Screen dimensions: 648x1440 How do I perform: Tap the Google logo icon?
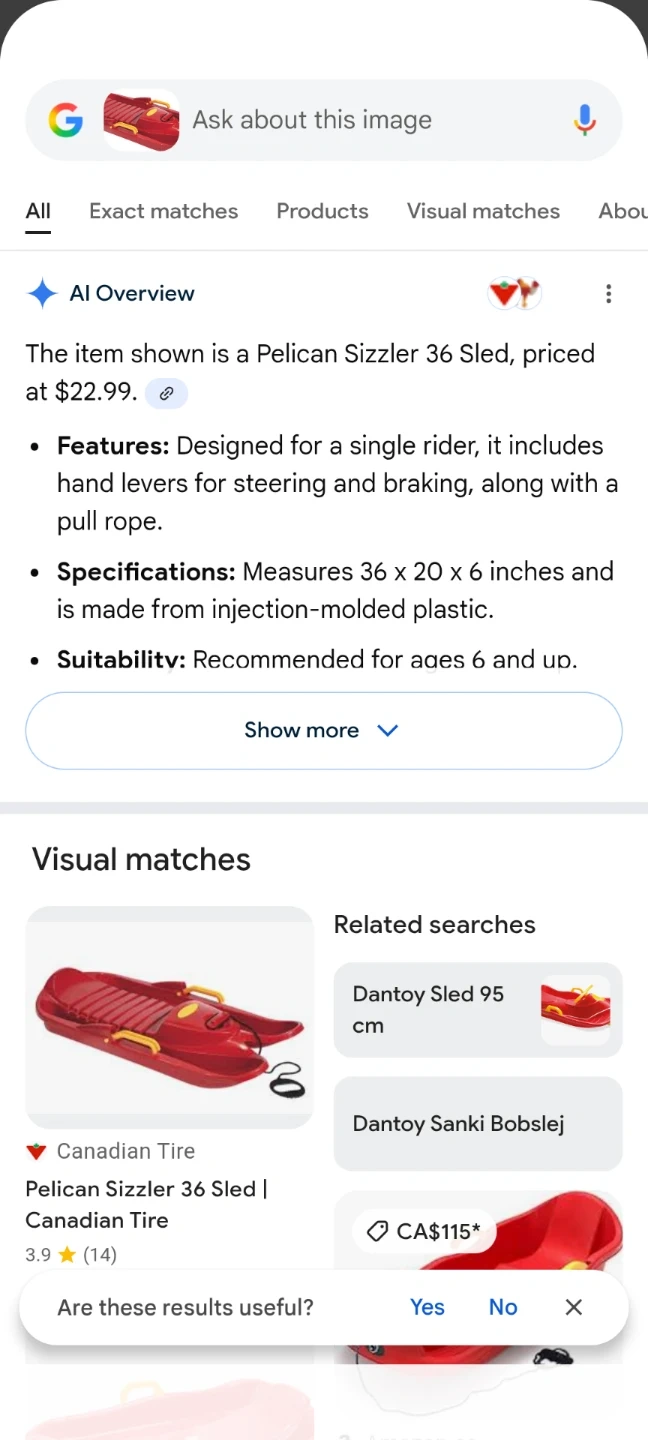click(66, 121)
